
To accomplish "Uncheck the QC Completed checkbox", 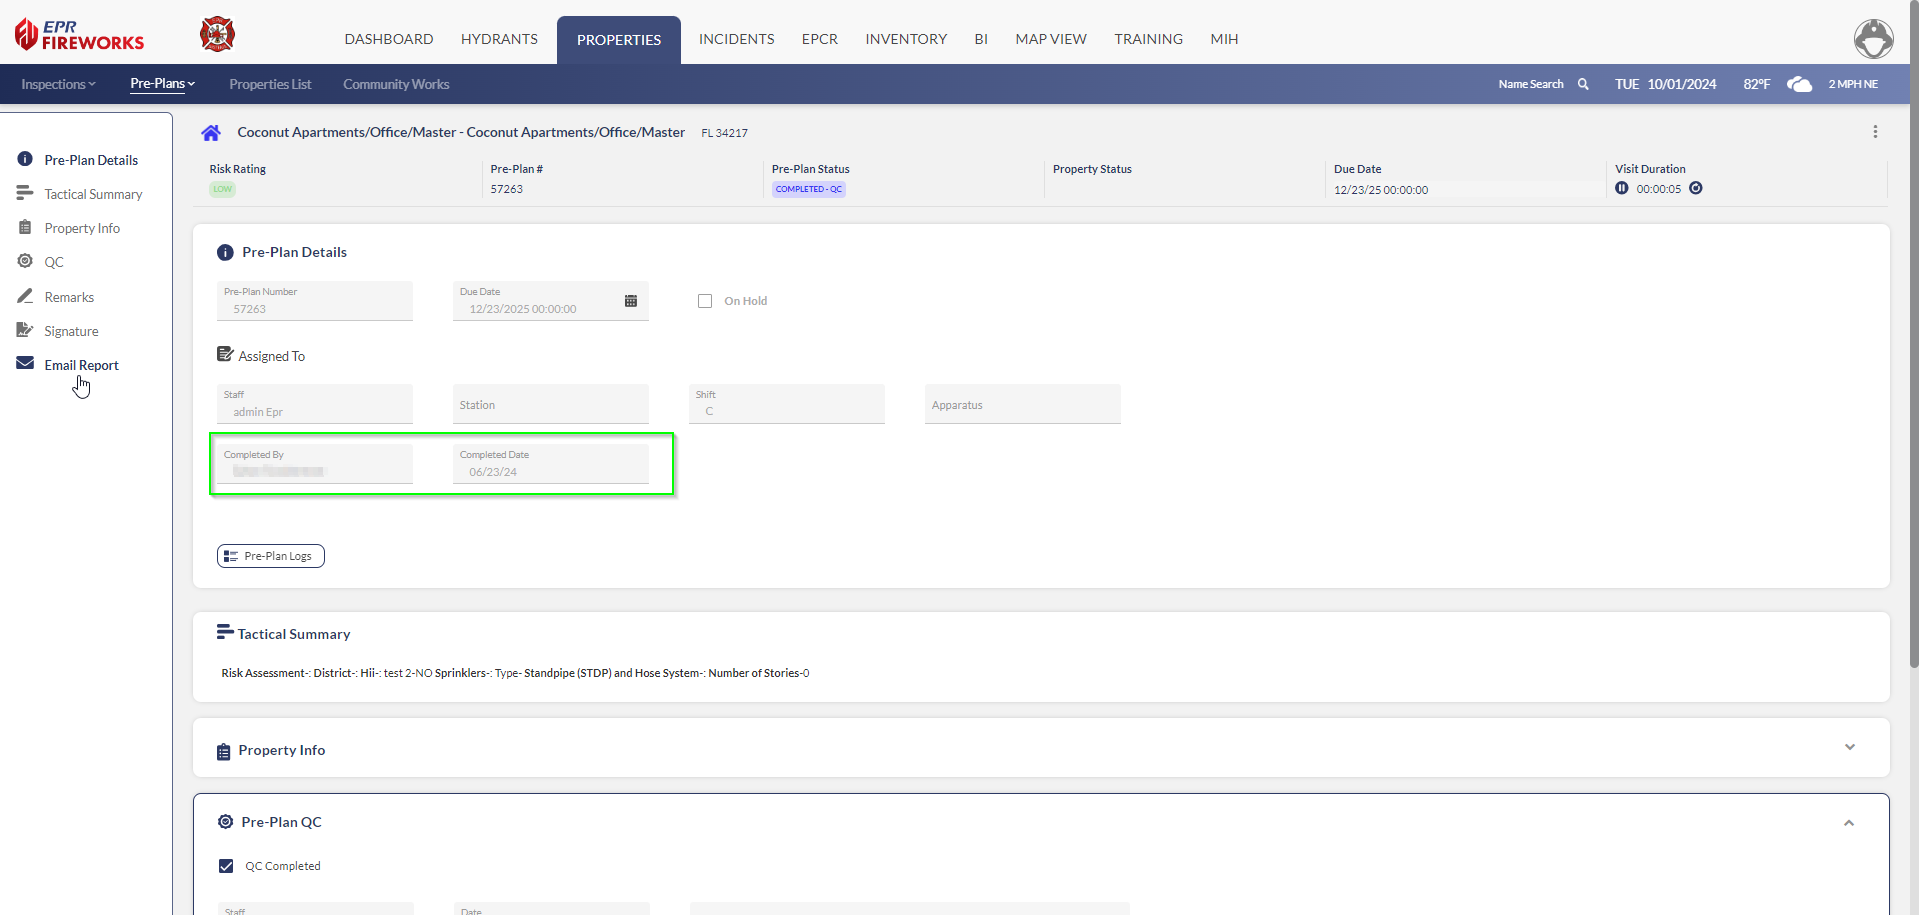I will [x=226, y=866].
